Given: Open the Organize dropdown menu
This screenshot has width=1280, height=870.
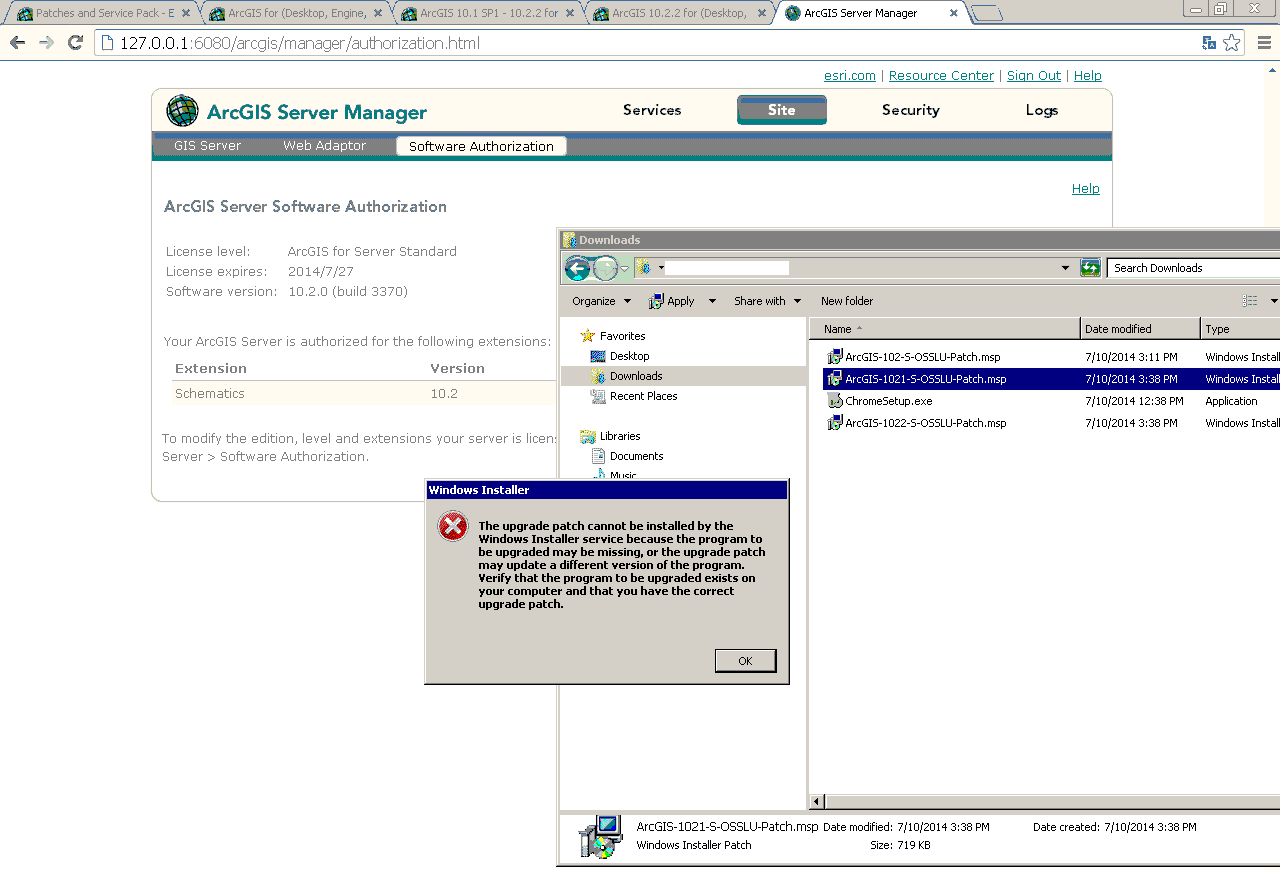Looking at the screenshot, I should tap(601, 301).
